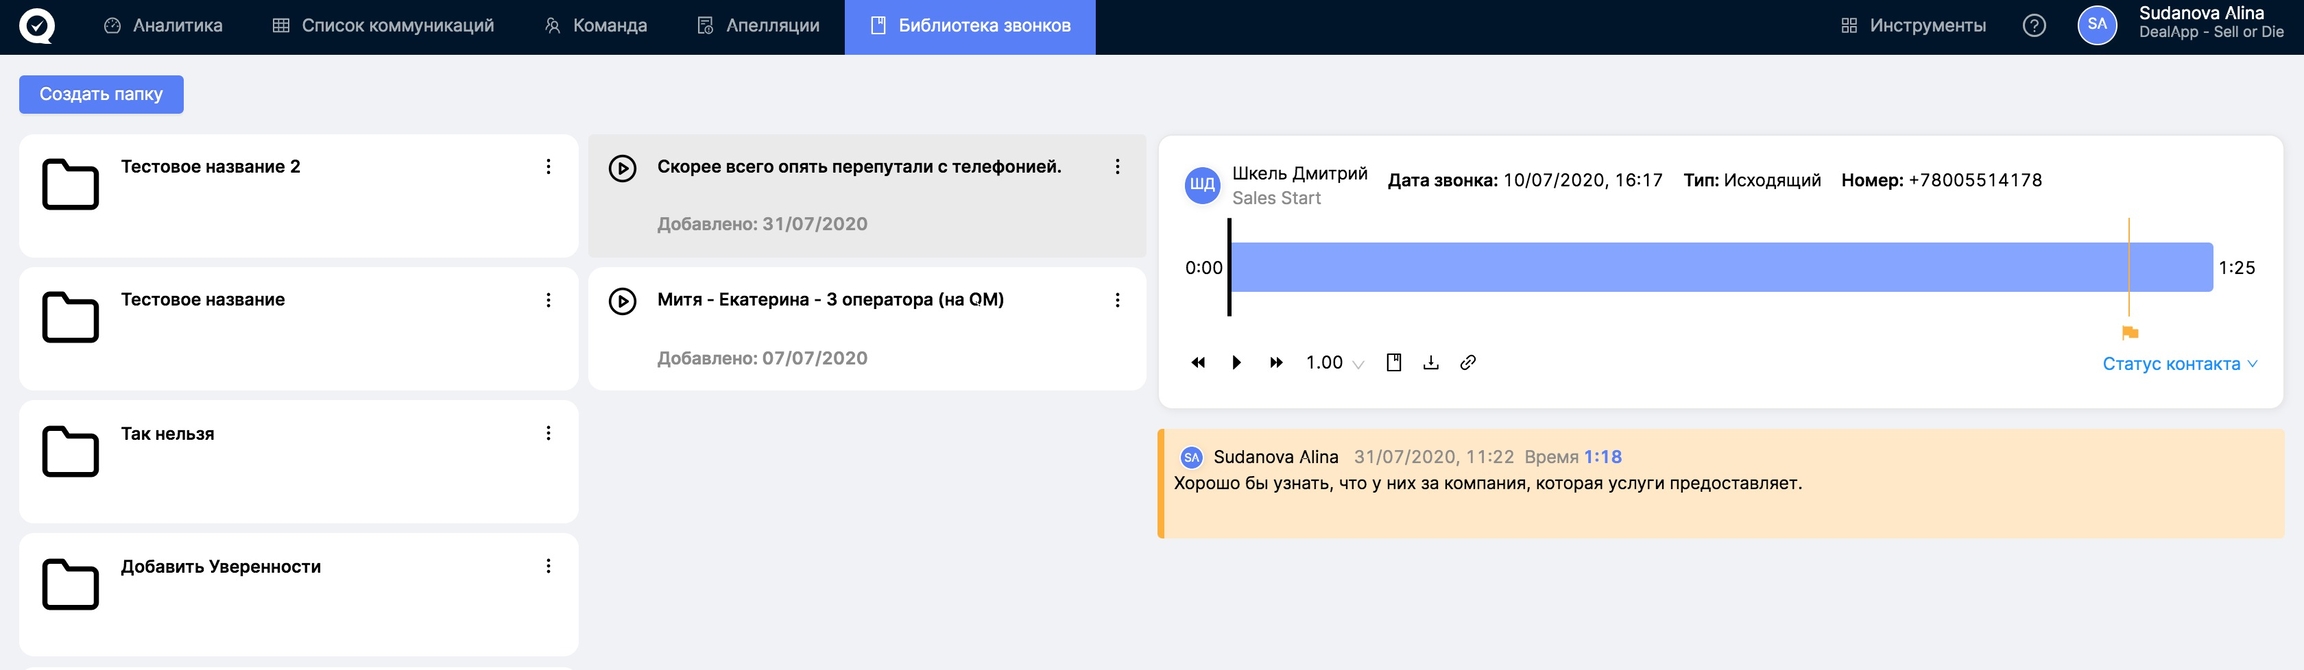The width and height of the screenshot is (2304, 670).
Task: Jump to comment timestamp 1:18
Action: (x=1603, y=457)
